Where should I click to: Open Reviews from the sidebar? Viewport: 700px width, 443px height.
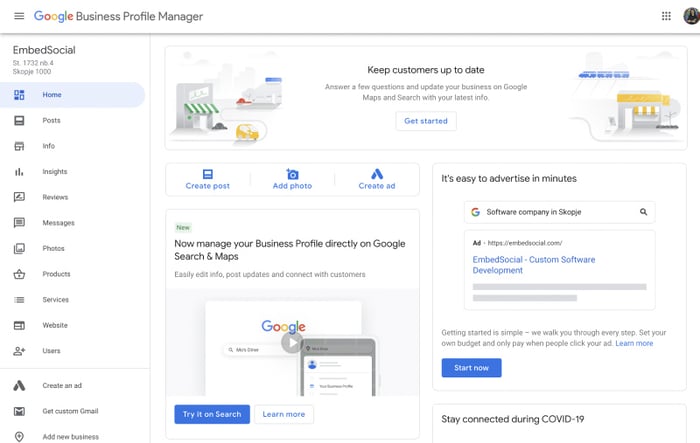(x=55, y=197)
